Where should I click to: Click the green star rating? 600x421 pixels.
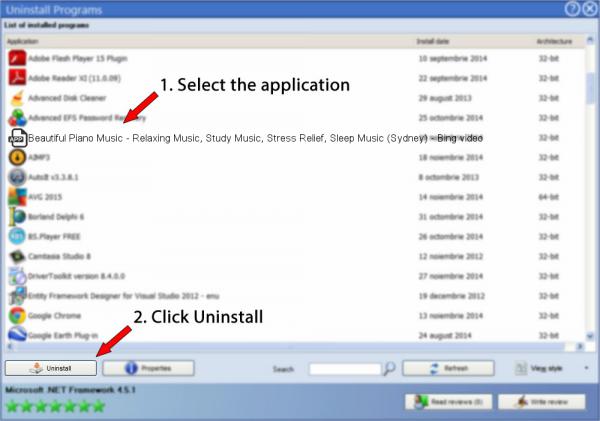55,406
